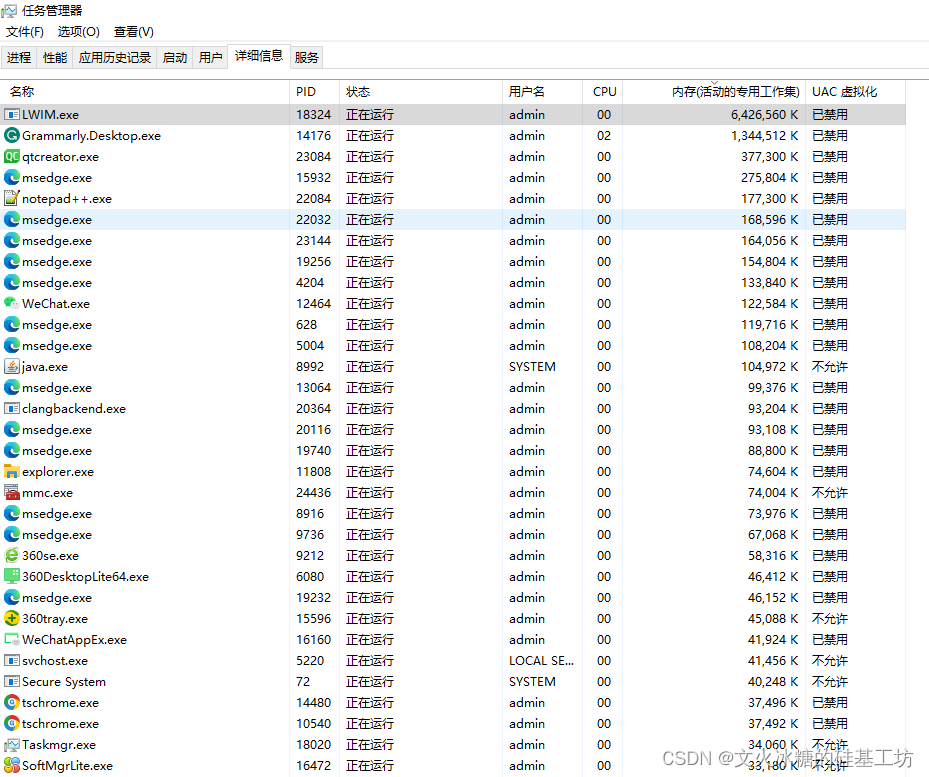The height and width of the screenshot is (777, 929).
Task: Click the SoftMgrLite.exe icon
Action: pyautogui.click(x=12, y=765)
